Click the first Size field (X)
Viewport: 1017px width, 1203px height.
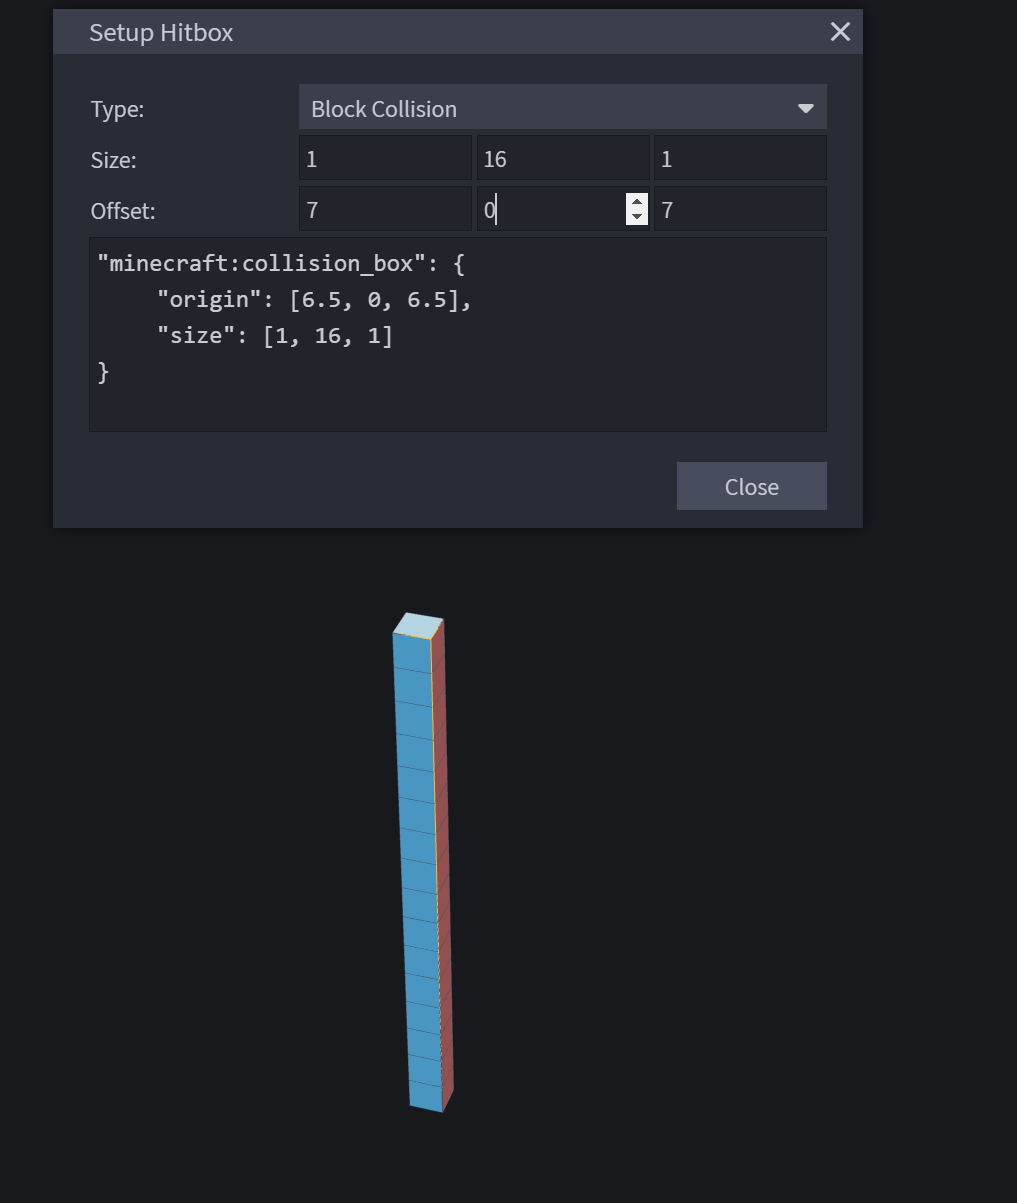pos(385,158)
